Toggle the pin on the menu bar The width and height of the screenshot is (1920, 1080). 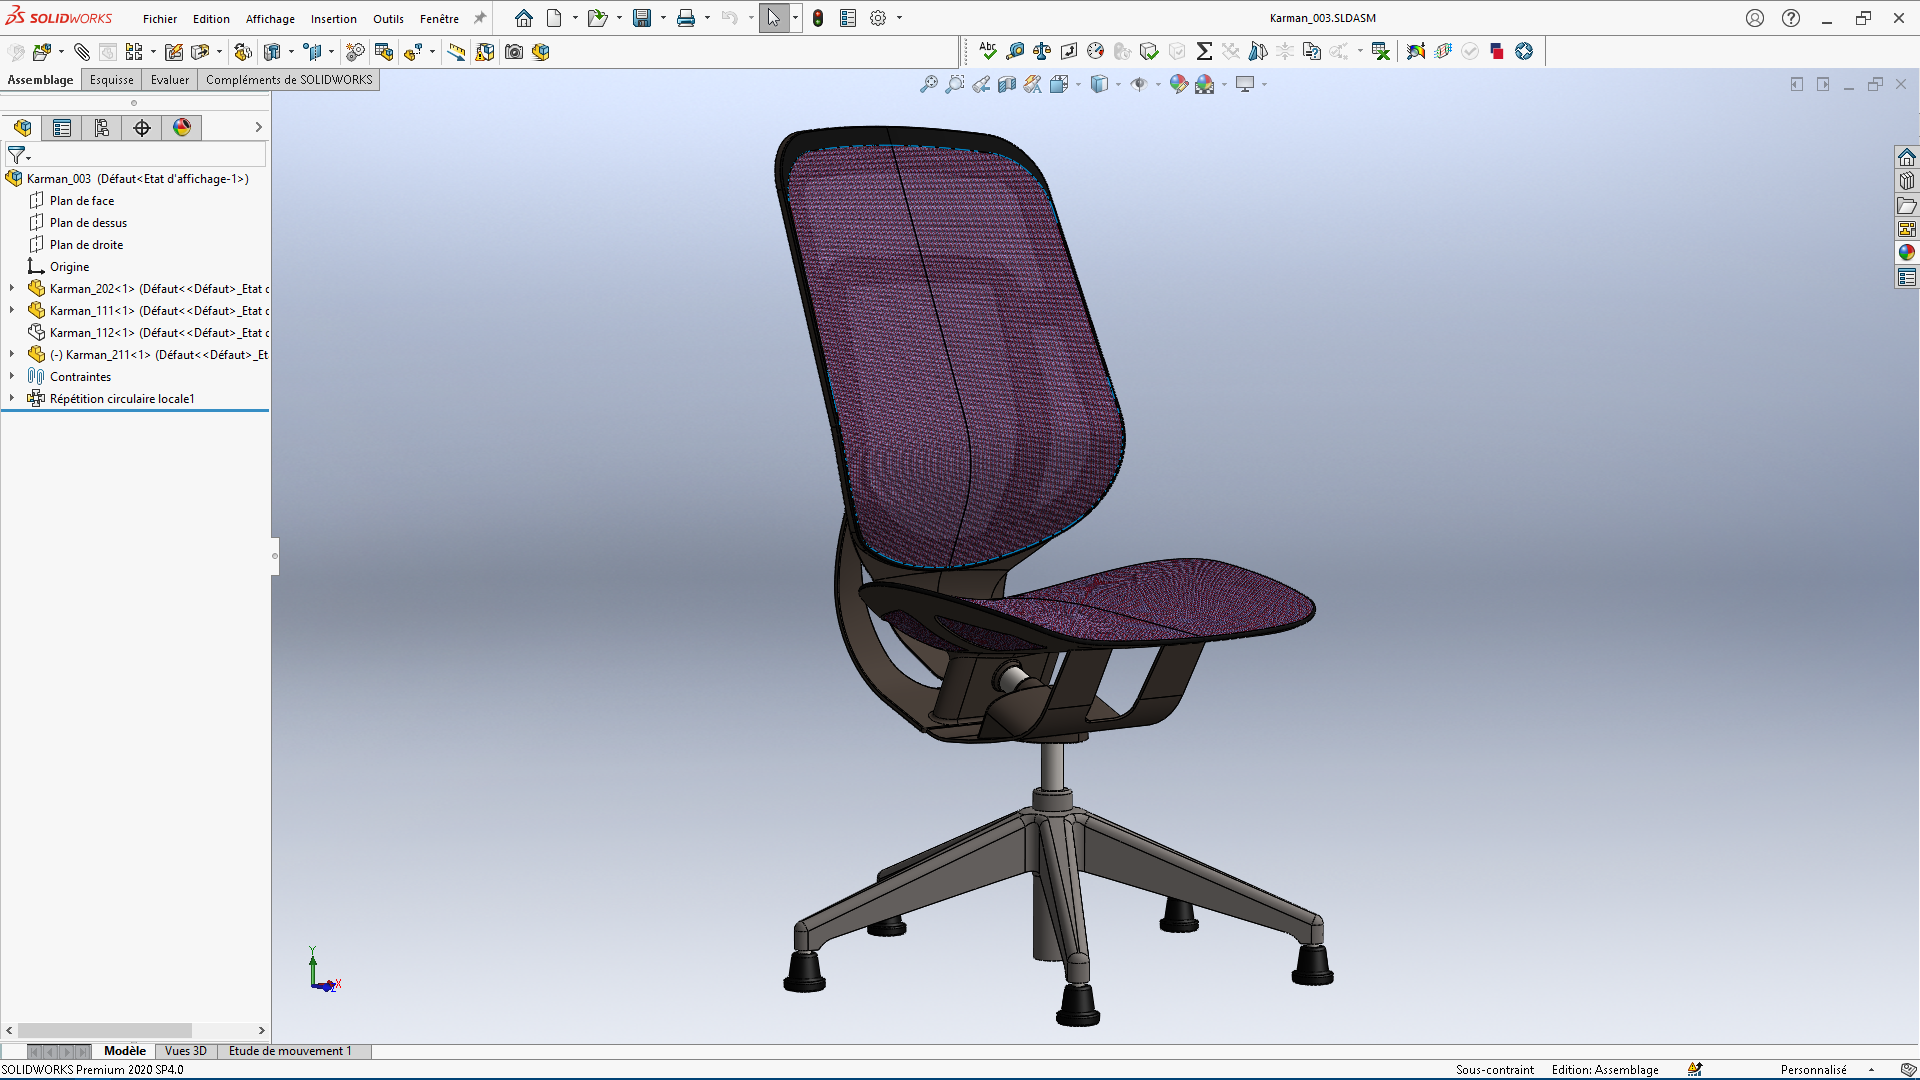480,18
